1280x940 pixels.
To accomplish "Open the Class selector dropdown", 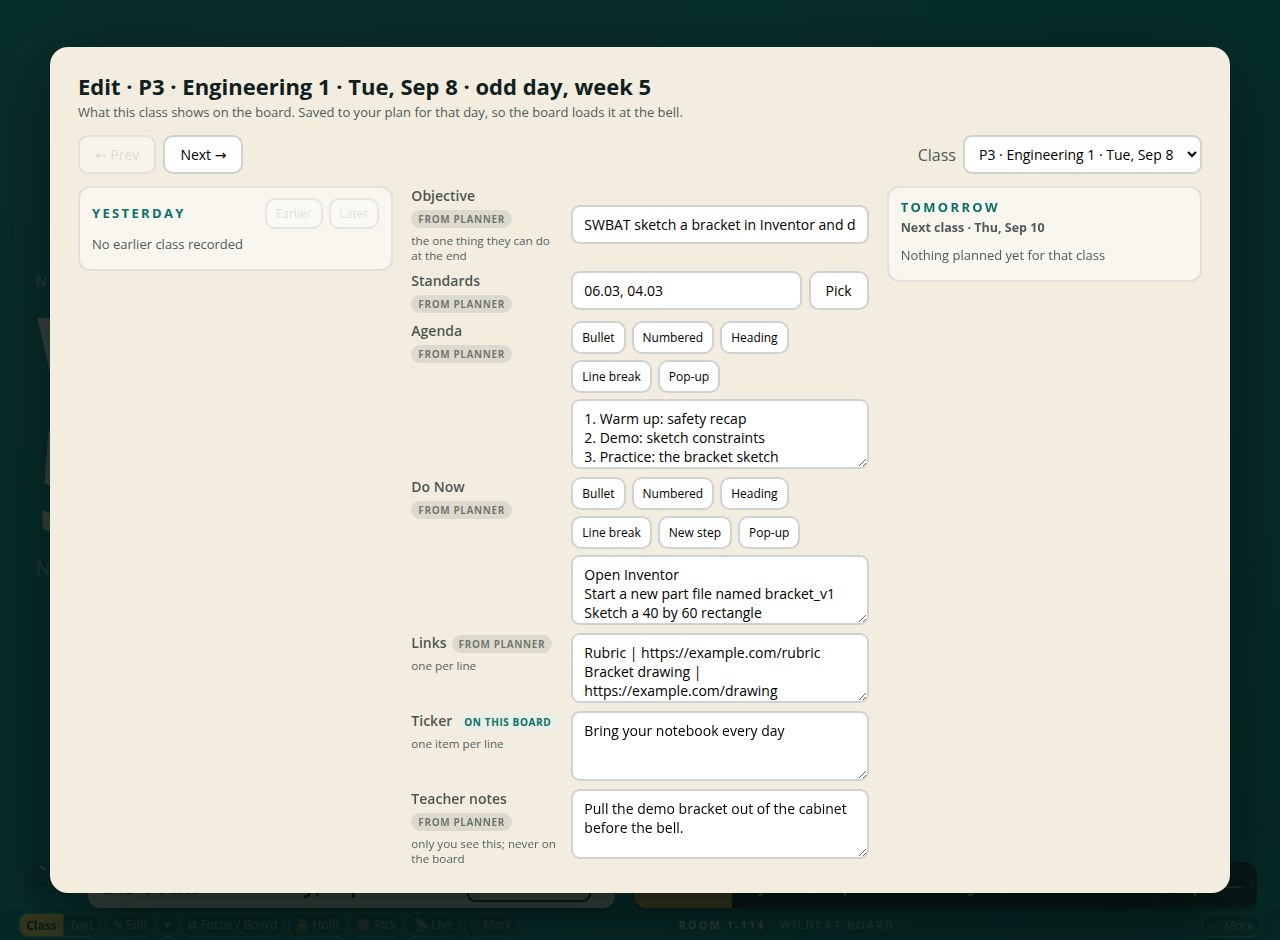I will (x=1082, y=155).
